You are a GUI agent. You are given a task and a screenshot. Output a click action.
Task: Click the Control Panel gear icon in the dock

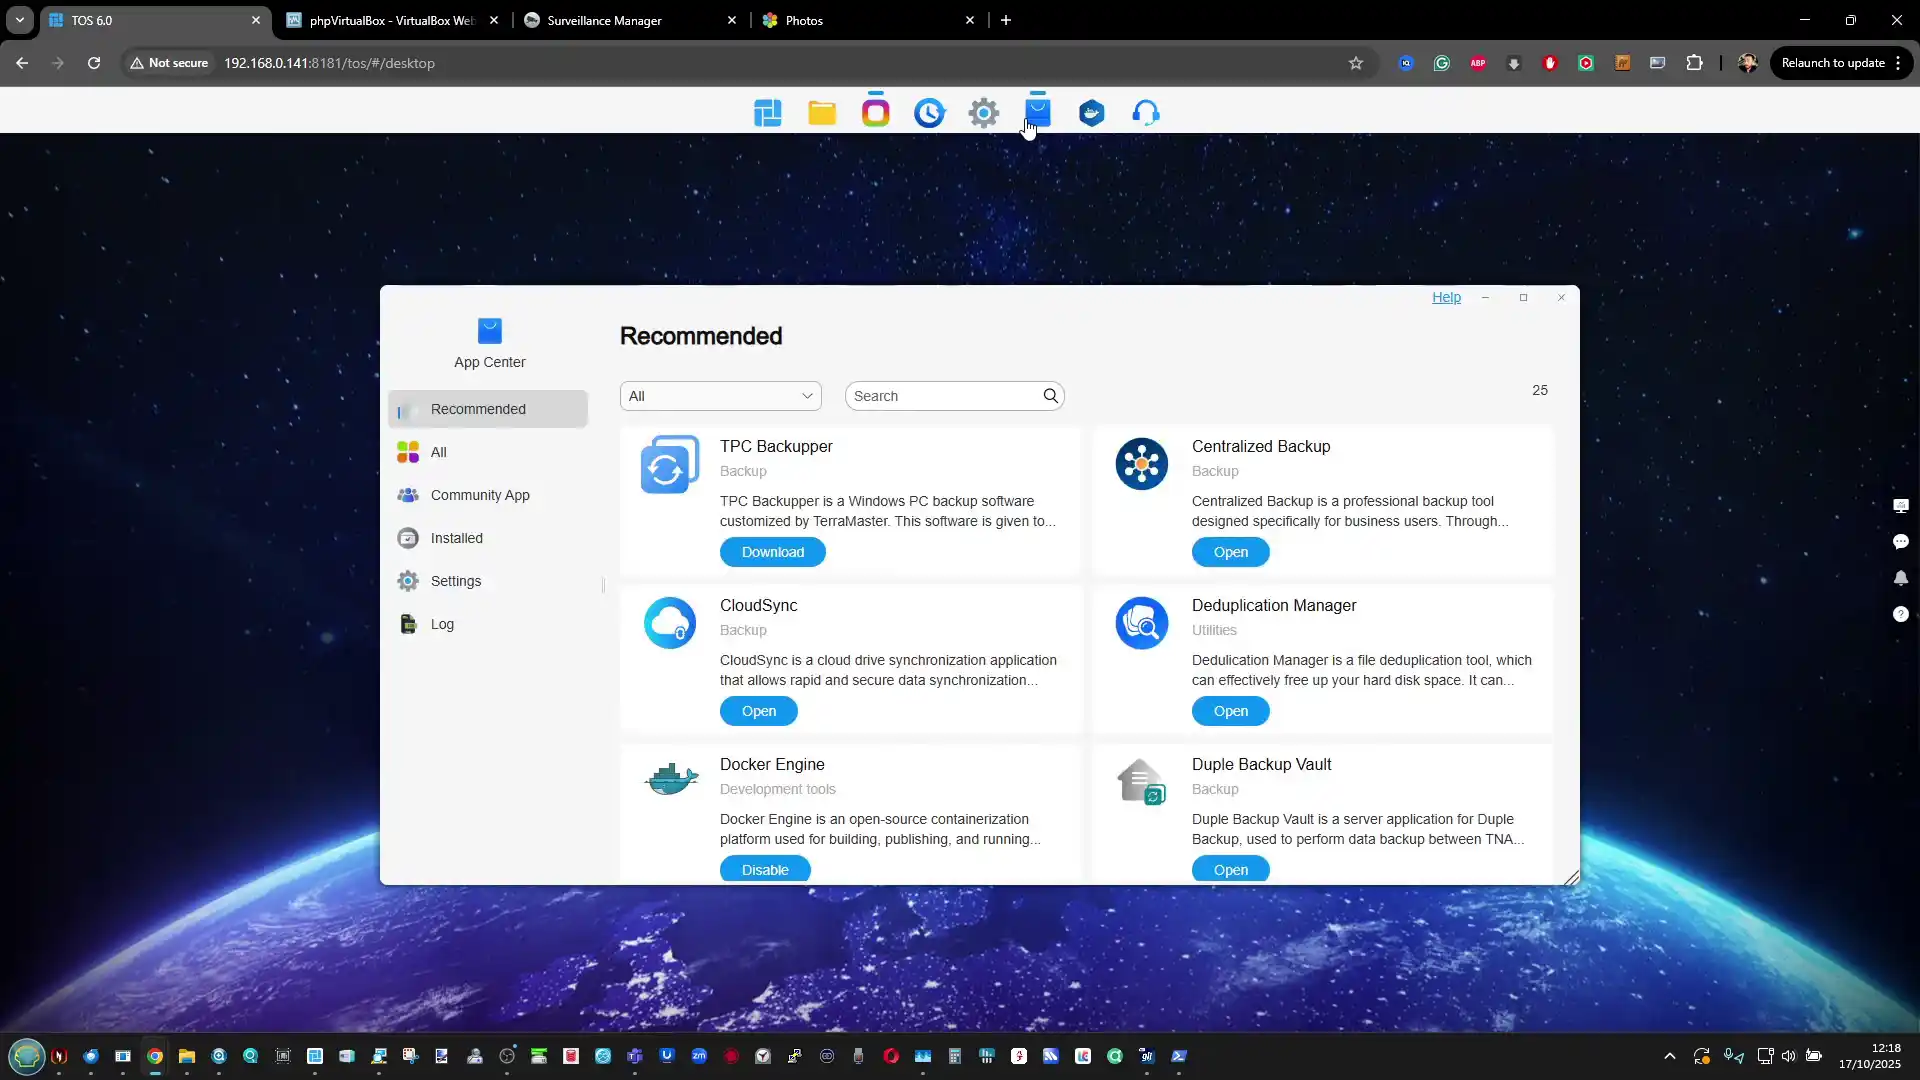pos(984,113)
